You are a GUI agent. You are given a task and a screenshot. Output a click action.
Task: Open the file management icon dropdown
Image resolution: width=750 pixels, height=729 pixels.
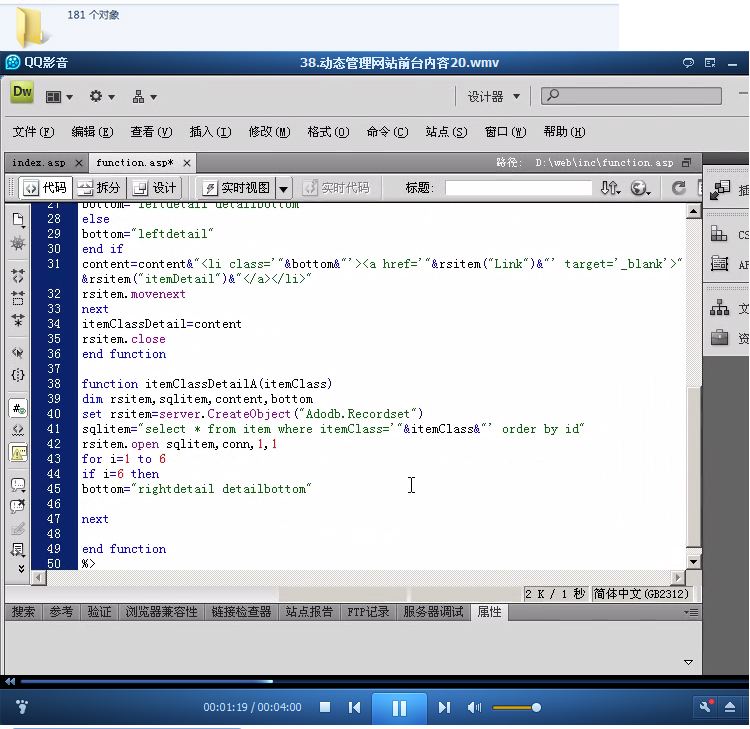pyautogui.click(x=611, y=188)
